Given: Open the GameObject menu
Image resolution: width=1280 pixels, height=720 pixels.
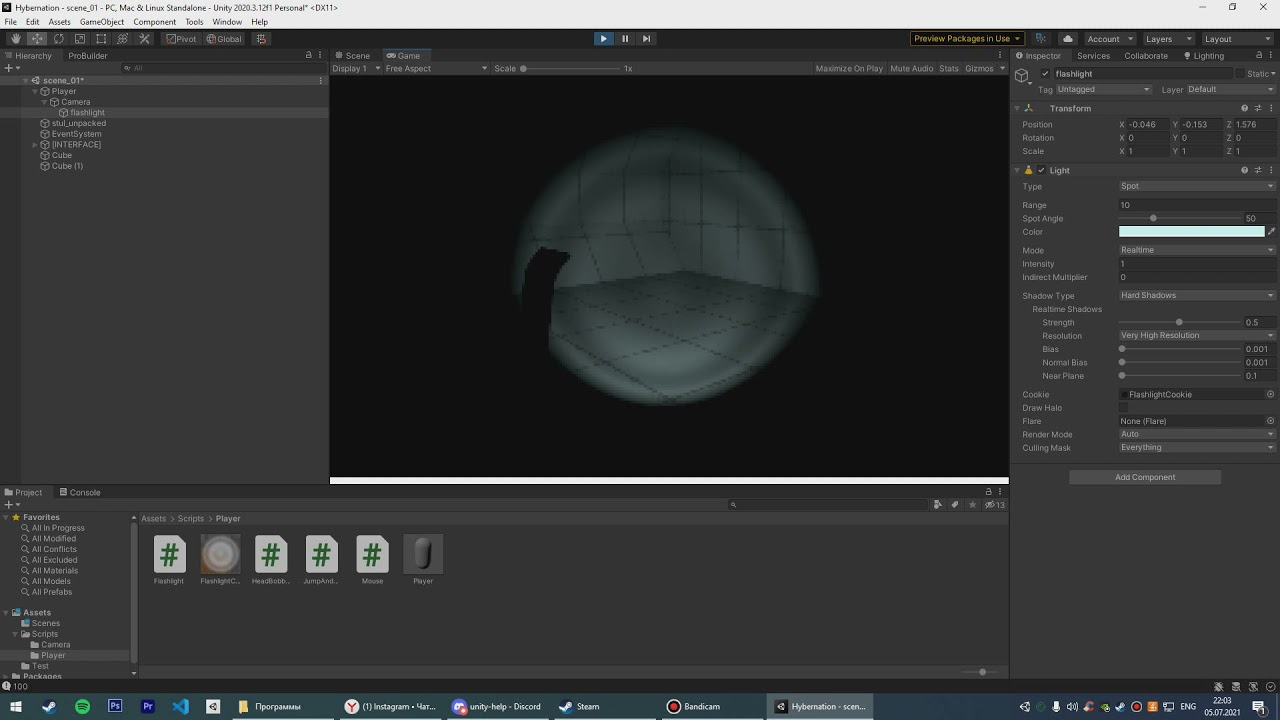Looking at the screenshot, I should pyautogui.click(x=102, y=21).
